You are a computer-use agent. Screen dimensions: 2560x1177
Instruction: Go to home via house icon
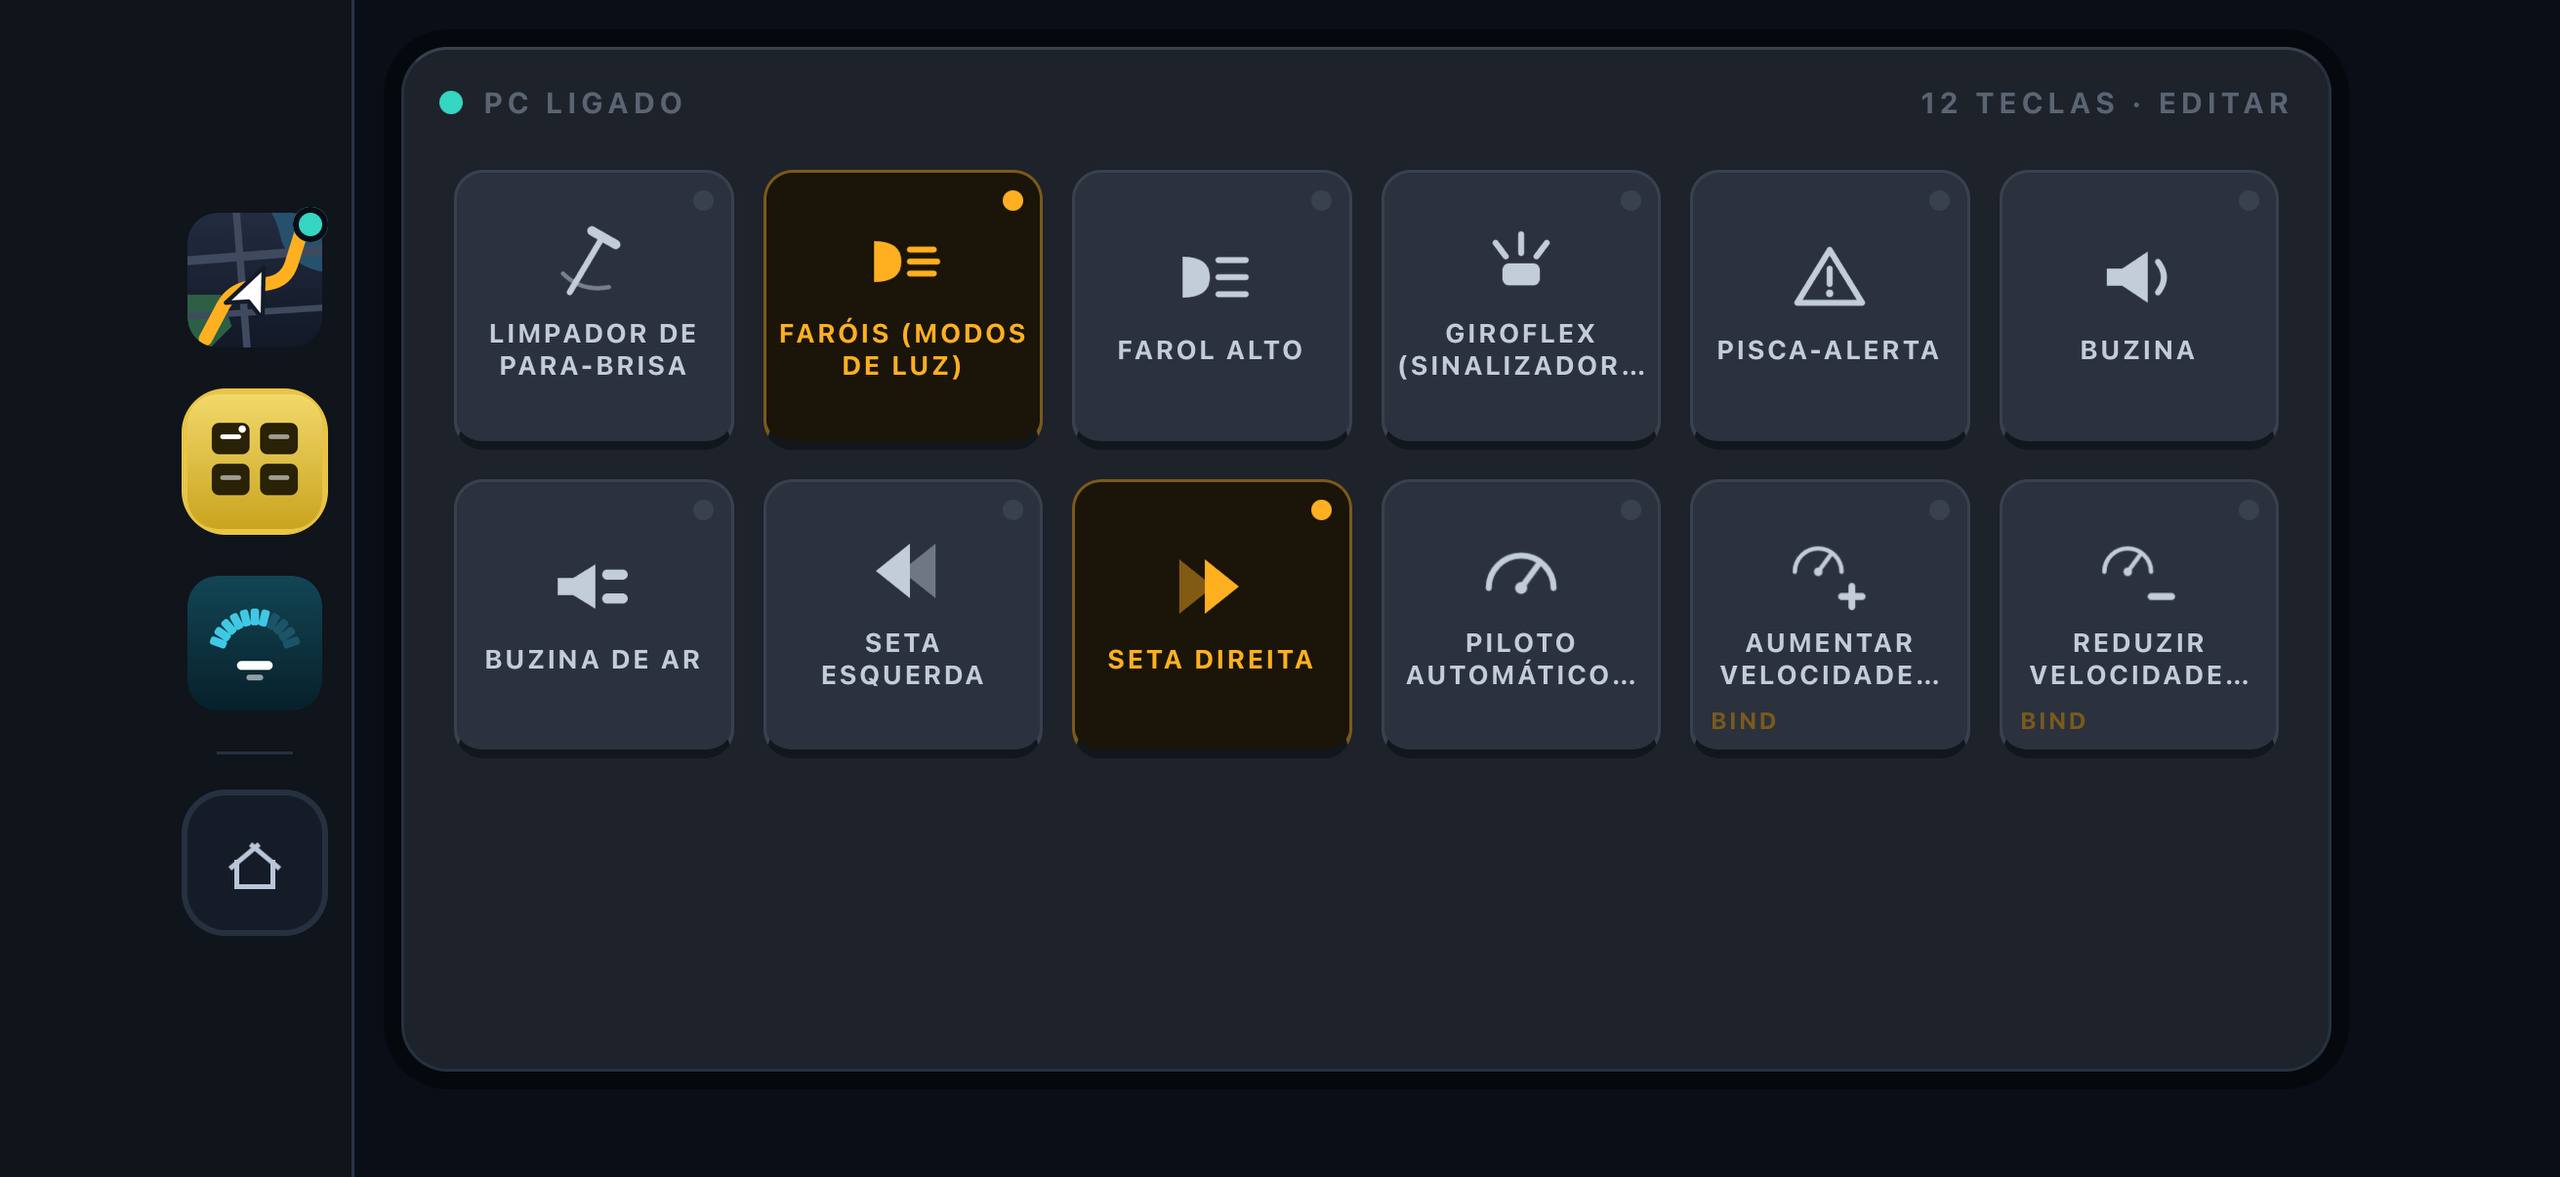(x=255, y=863)
